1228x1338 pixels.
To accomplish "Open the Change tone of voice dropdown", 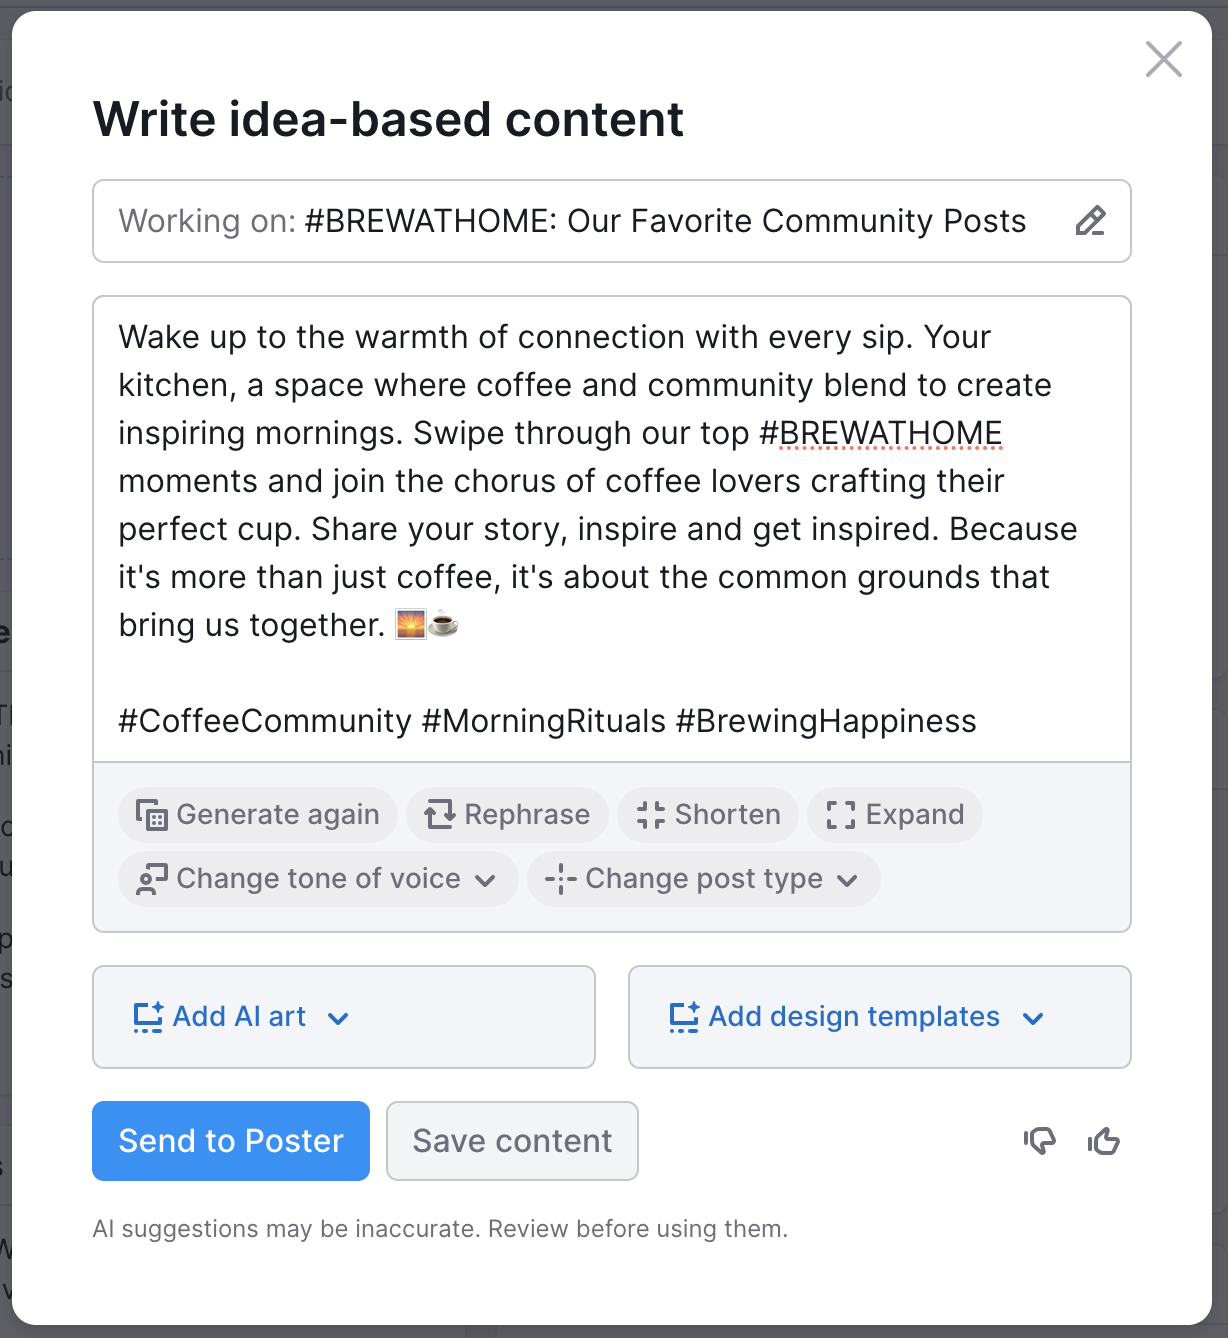I will (x=318, y=879).
